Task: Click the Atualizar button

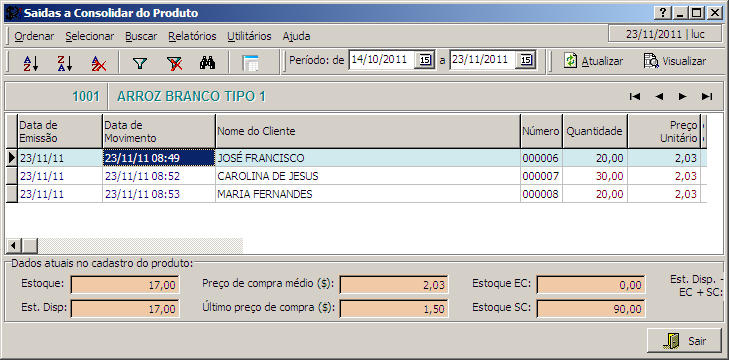Action: (x=594, y=61)
